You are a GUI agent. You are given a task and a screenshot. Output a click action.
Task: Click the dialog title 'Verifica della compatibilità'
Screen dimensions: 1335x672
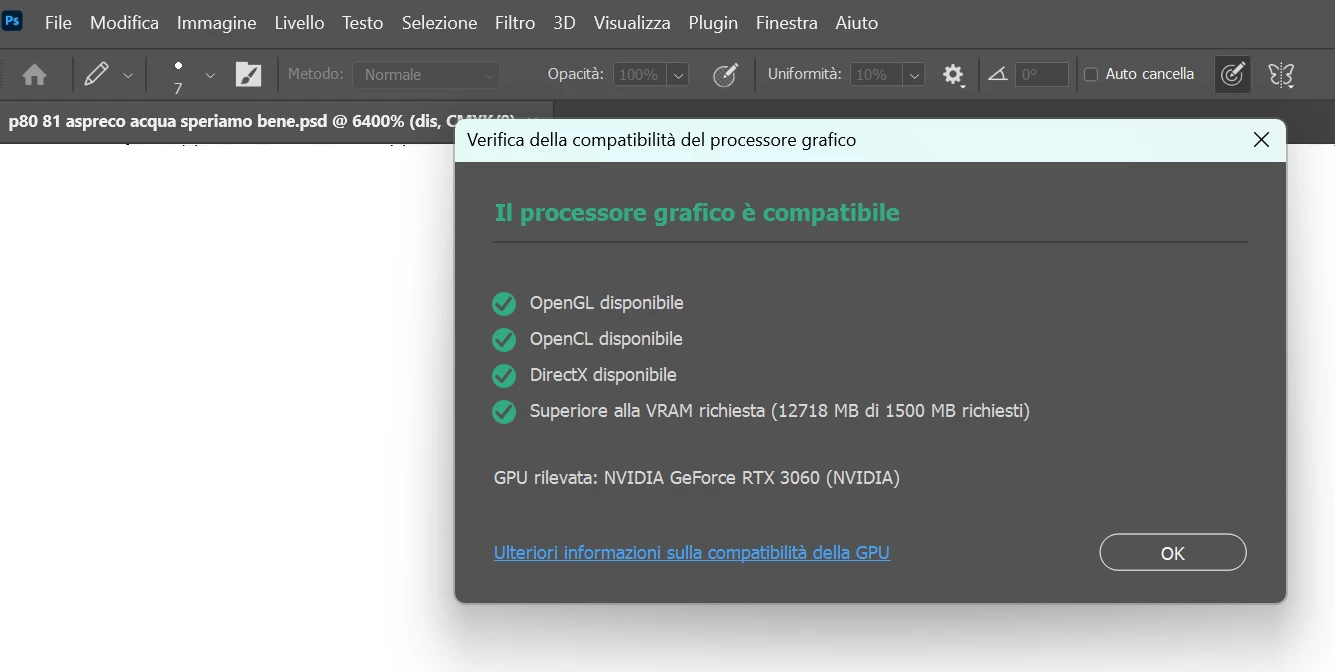(661, 140)
